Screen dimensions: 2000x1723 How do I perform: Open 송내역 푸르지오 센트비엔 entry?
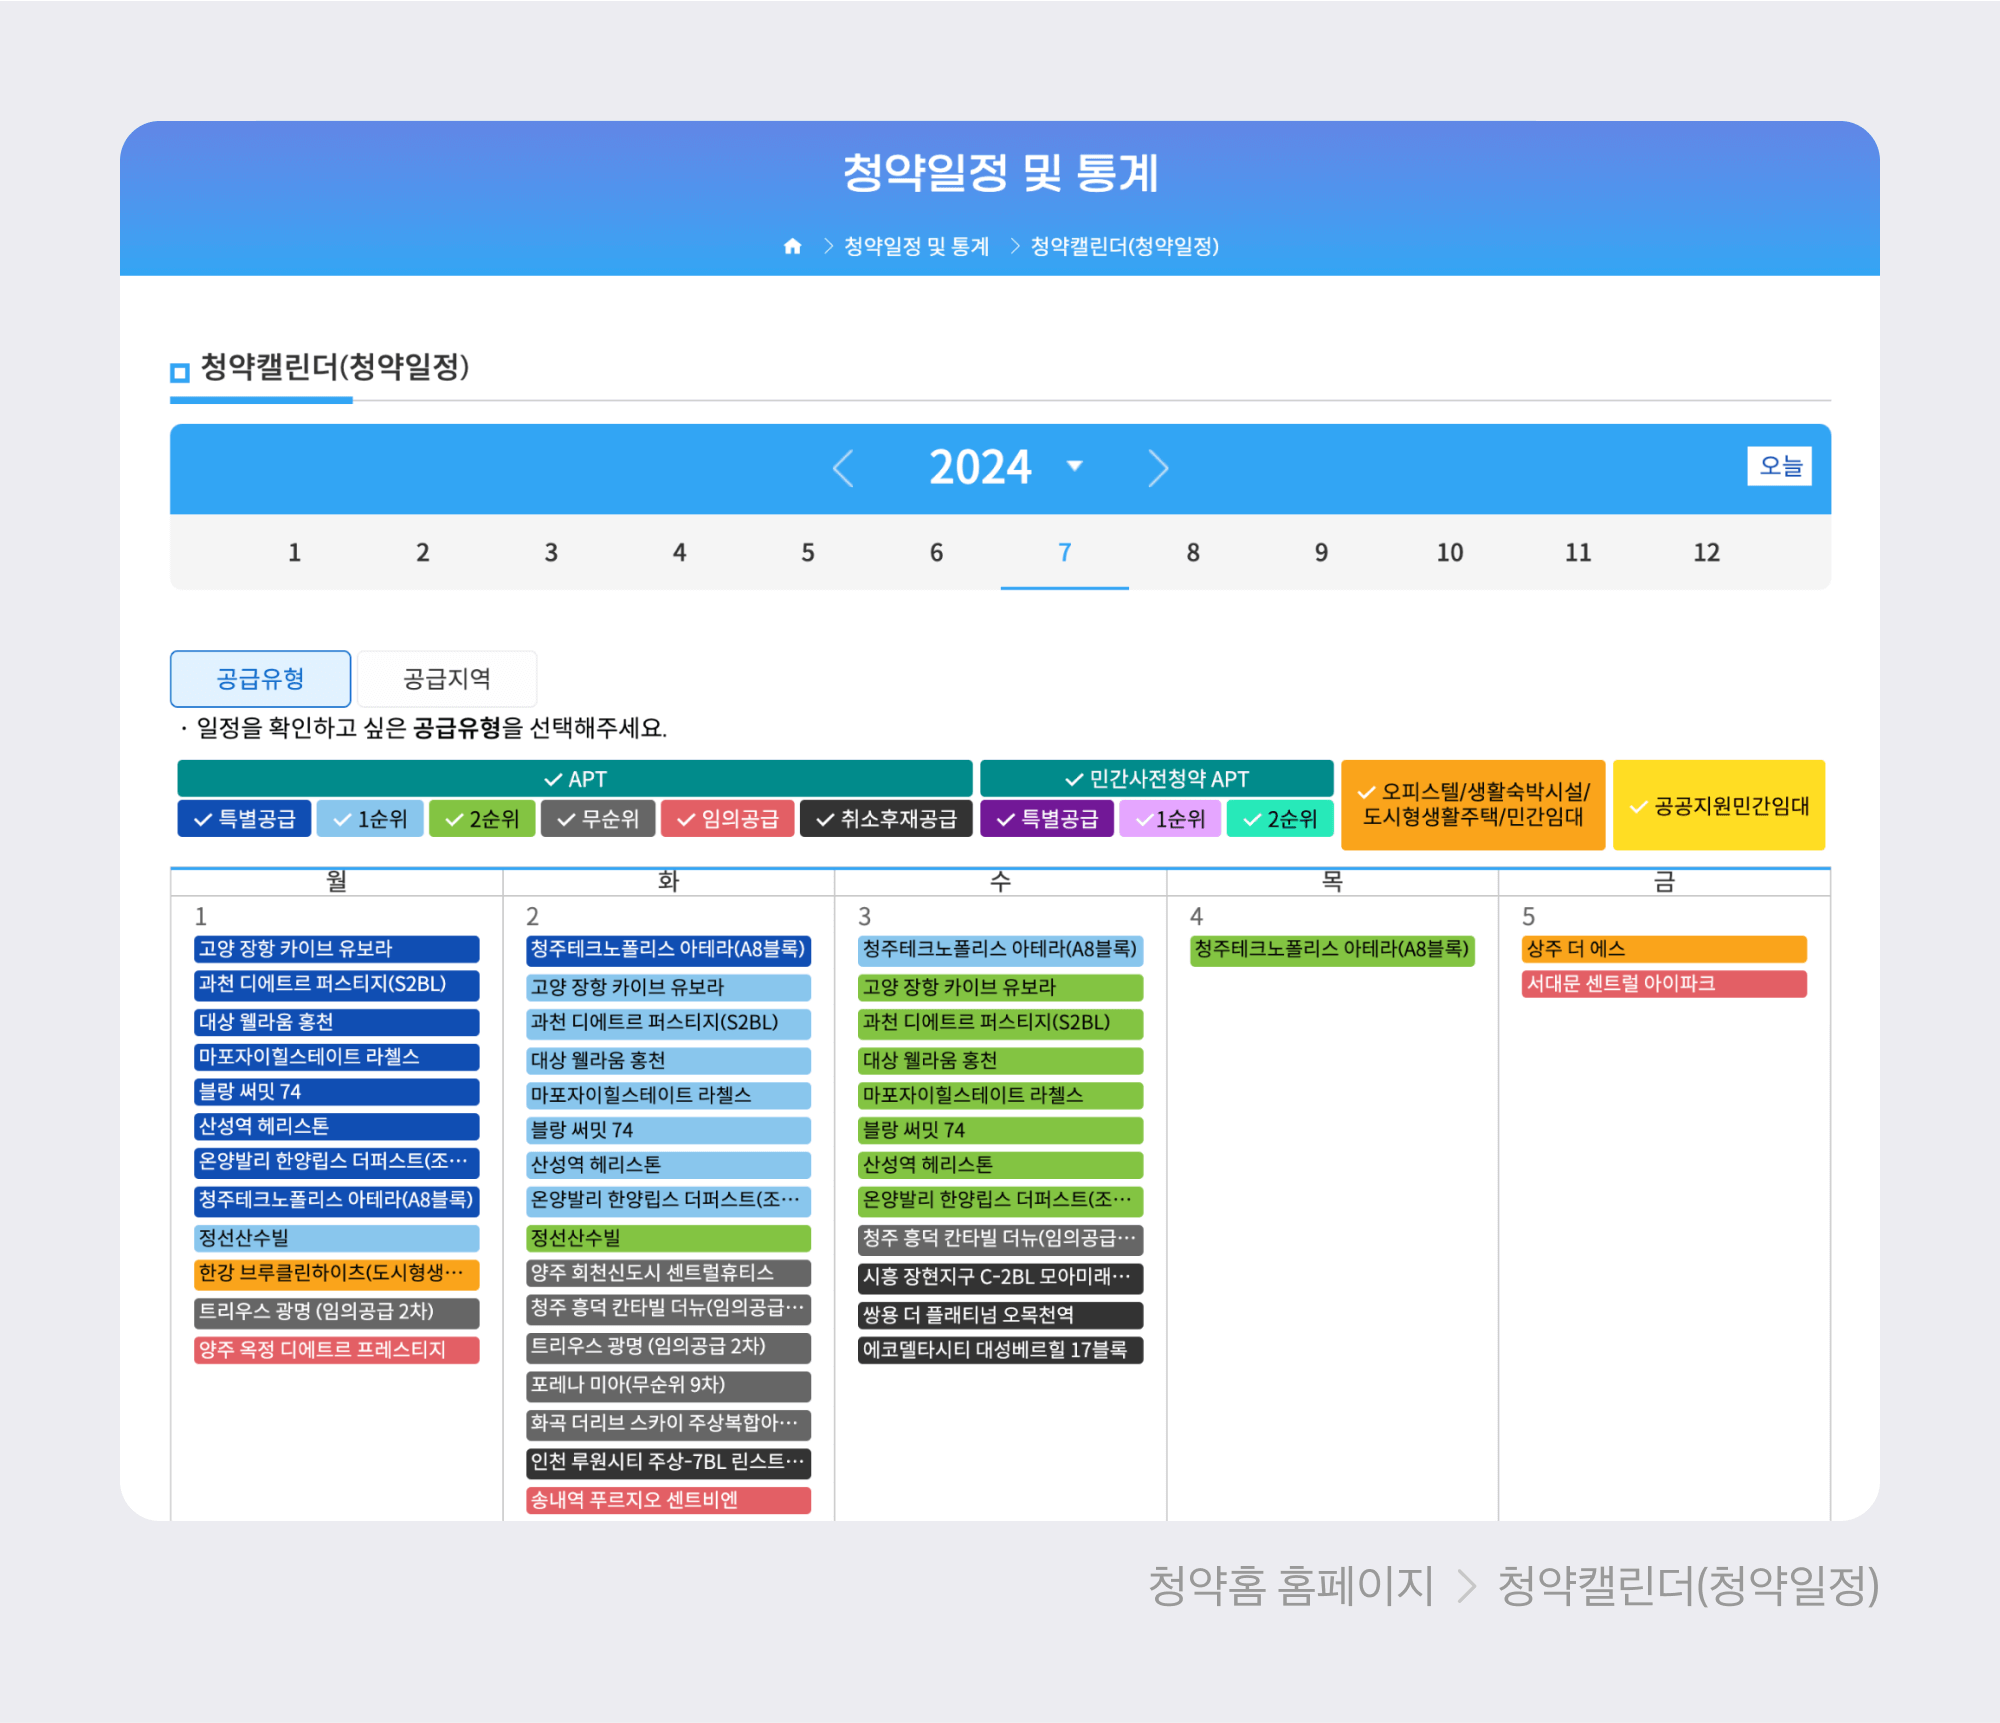(668, 1500)
